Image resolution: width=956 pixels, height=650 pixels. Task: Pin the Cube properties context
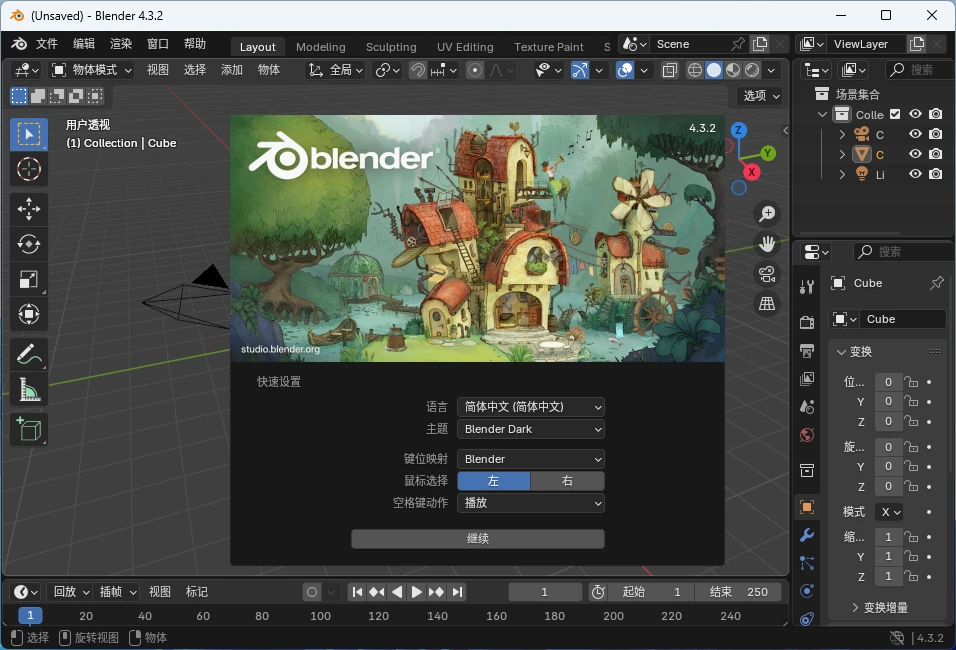936,283
